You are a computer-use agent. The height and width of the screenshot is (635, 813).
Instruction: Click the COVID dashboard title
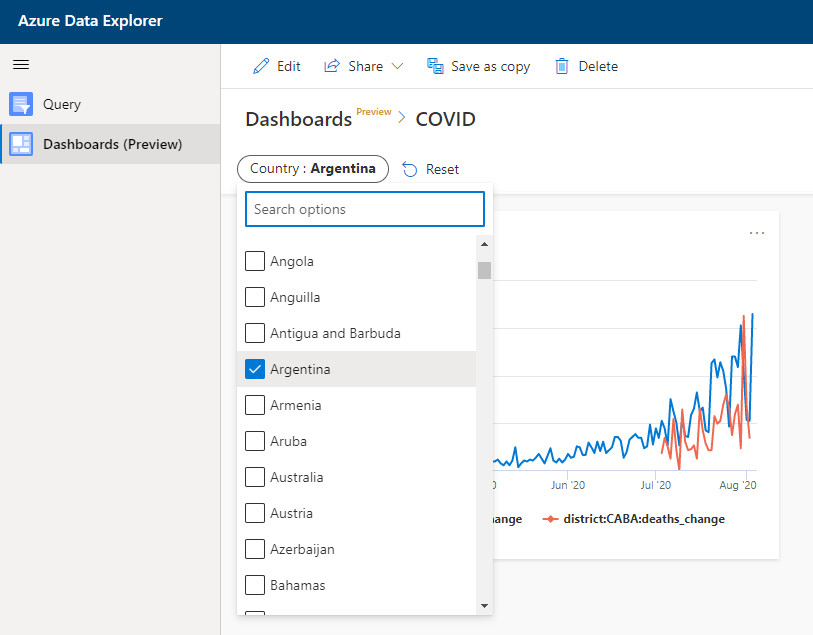point(445,119)
